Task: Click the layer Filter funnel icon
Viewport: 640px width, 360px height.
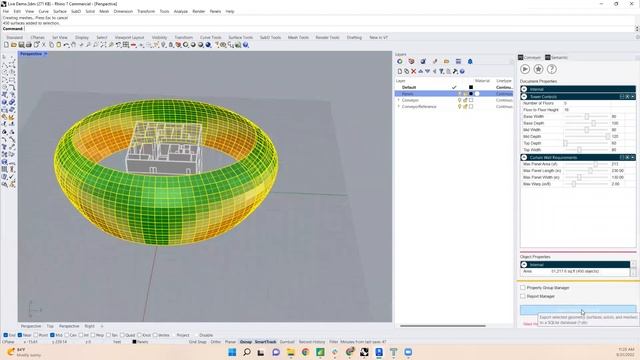Action: pyautogui.click(x=441, y=71)
